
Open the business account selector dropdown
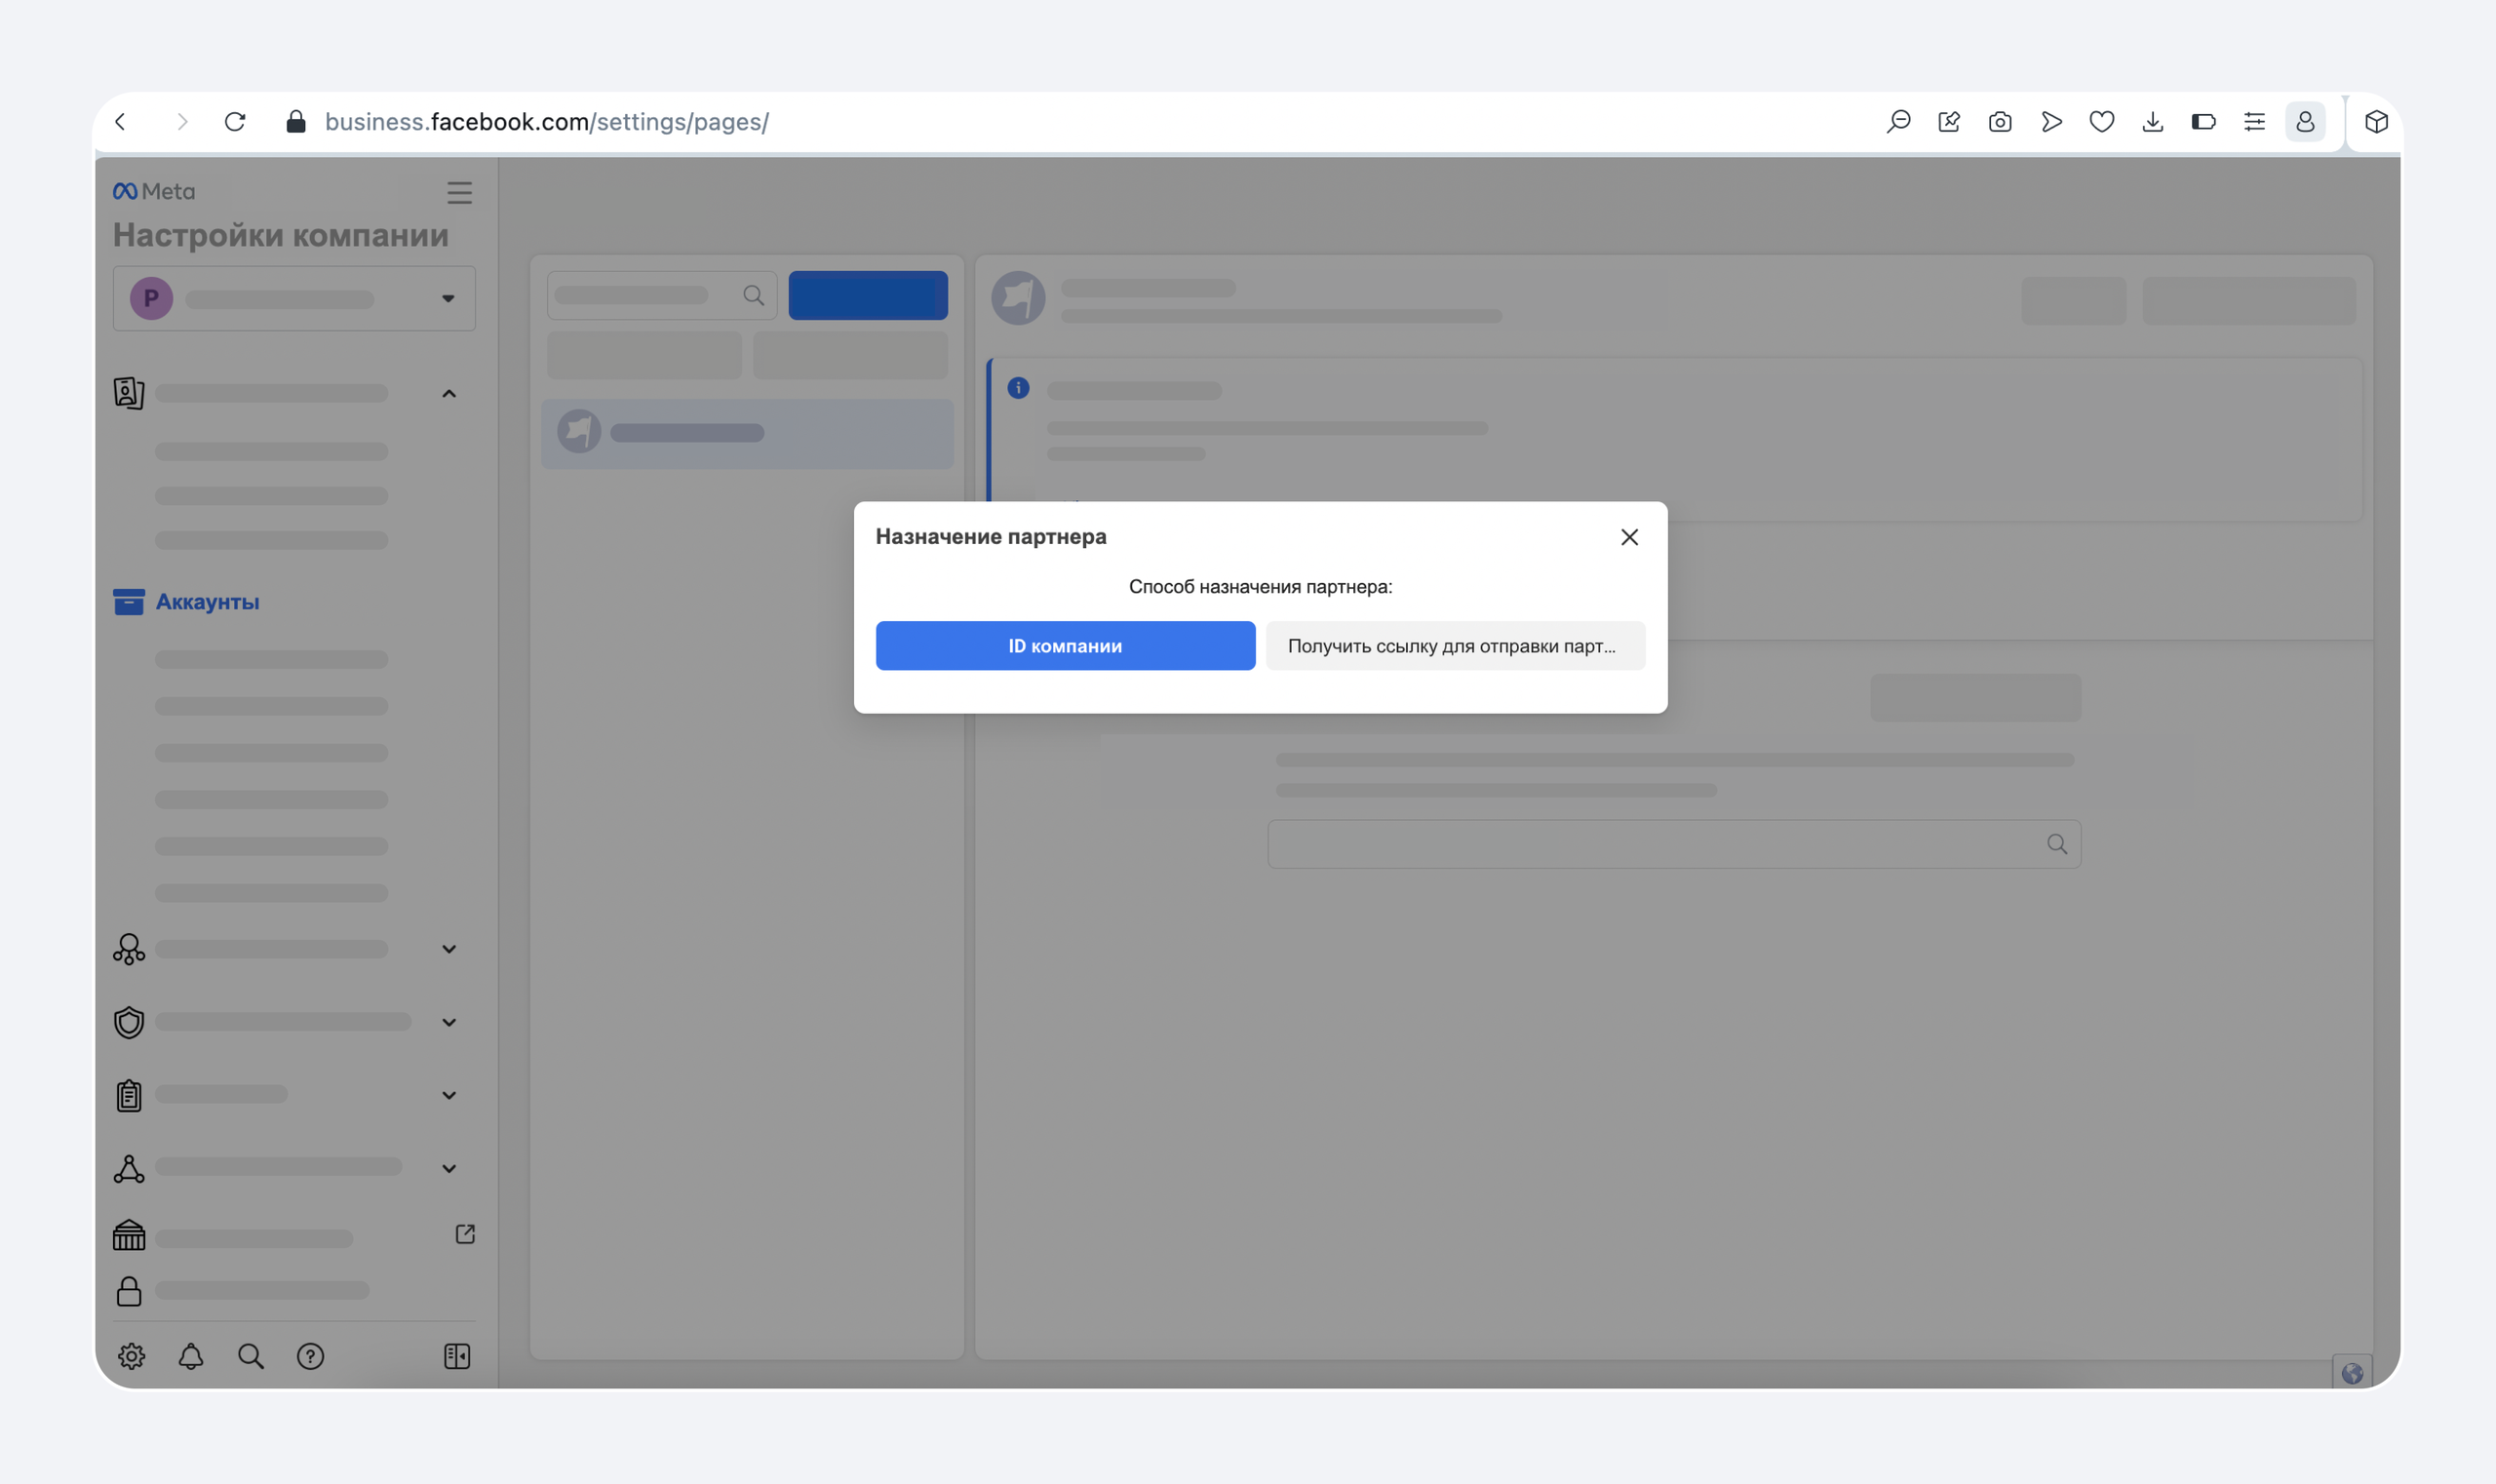[294, 298]
